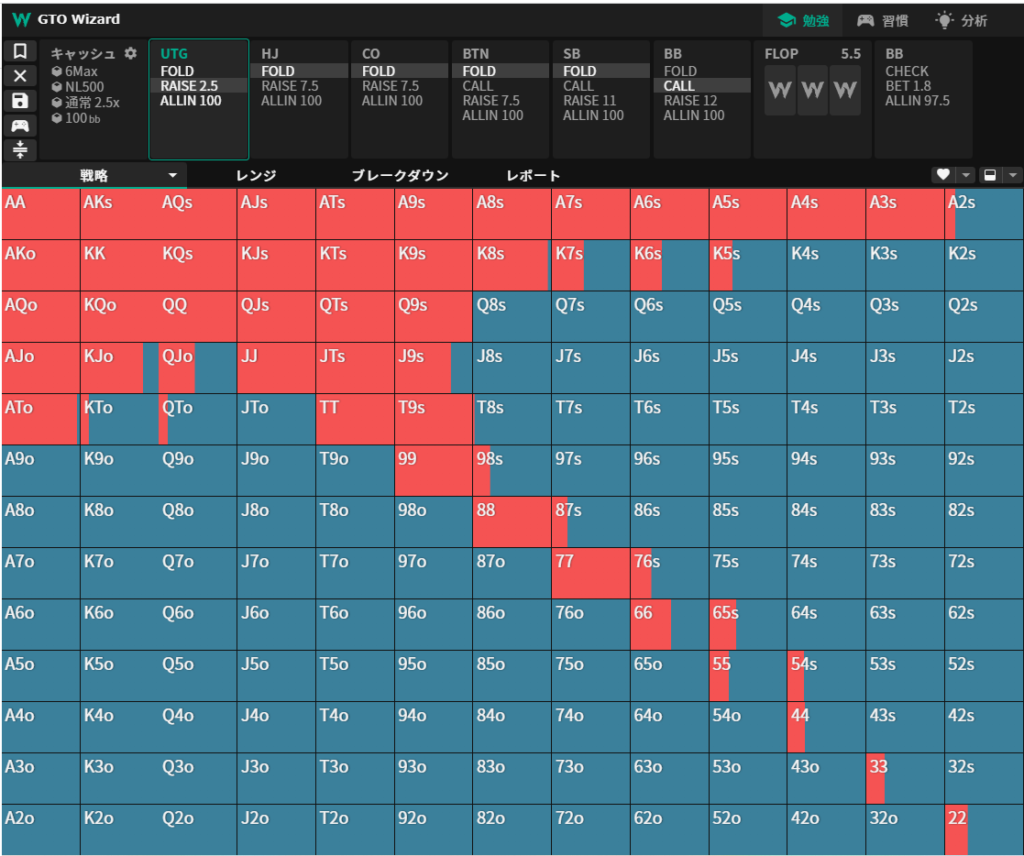Viewport: 1024px width, 856px height.
Task: Select UTG RAISE 2.5 action
Action: (x=190, y=86)
